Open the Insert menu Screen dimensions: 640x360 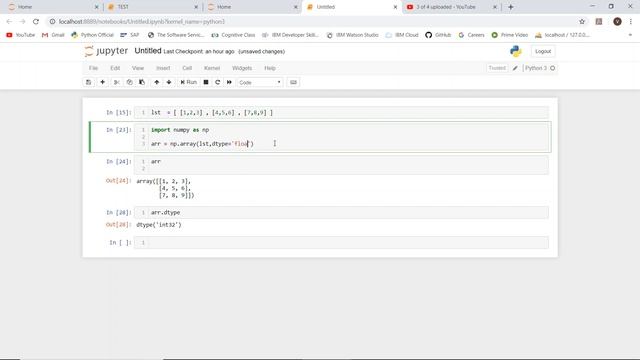click(163, 68)
